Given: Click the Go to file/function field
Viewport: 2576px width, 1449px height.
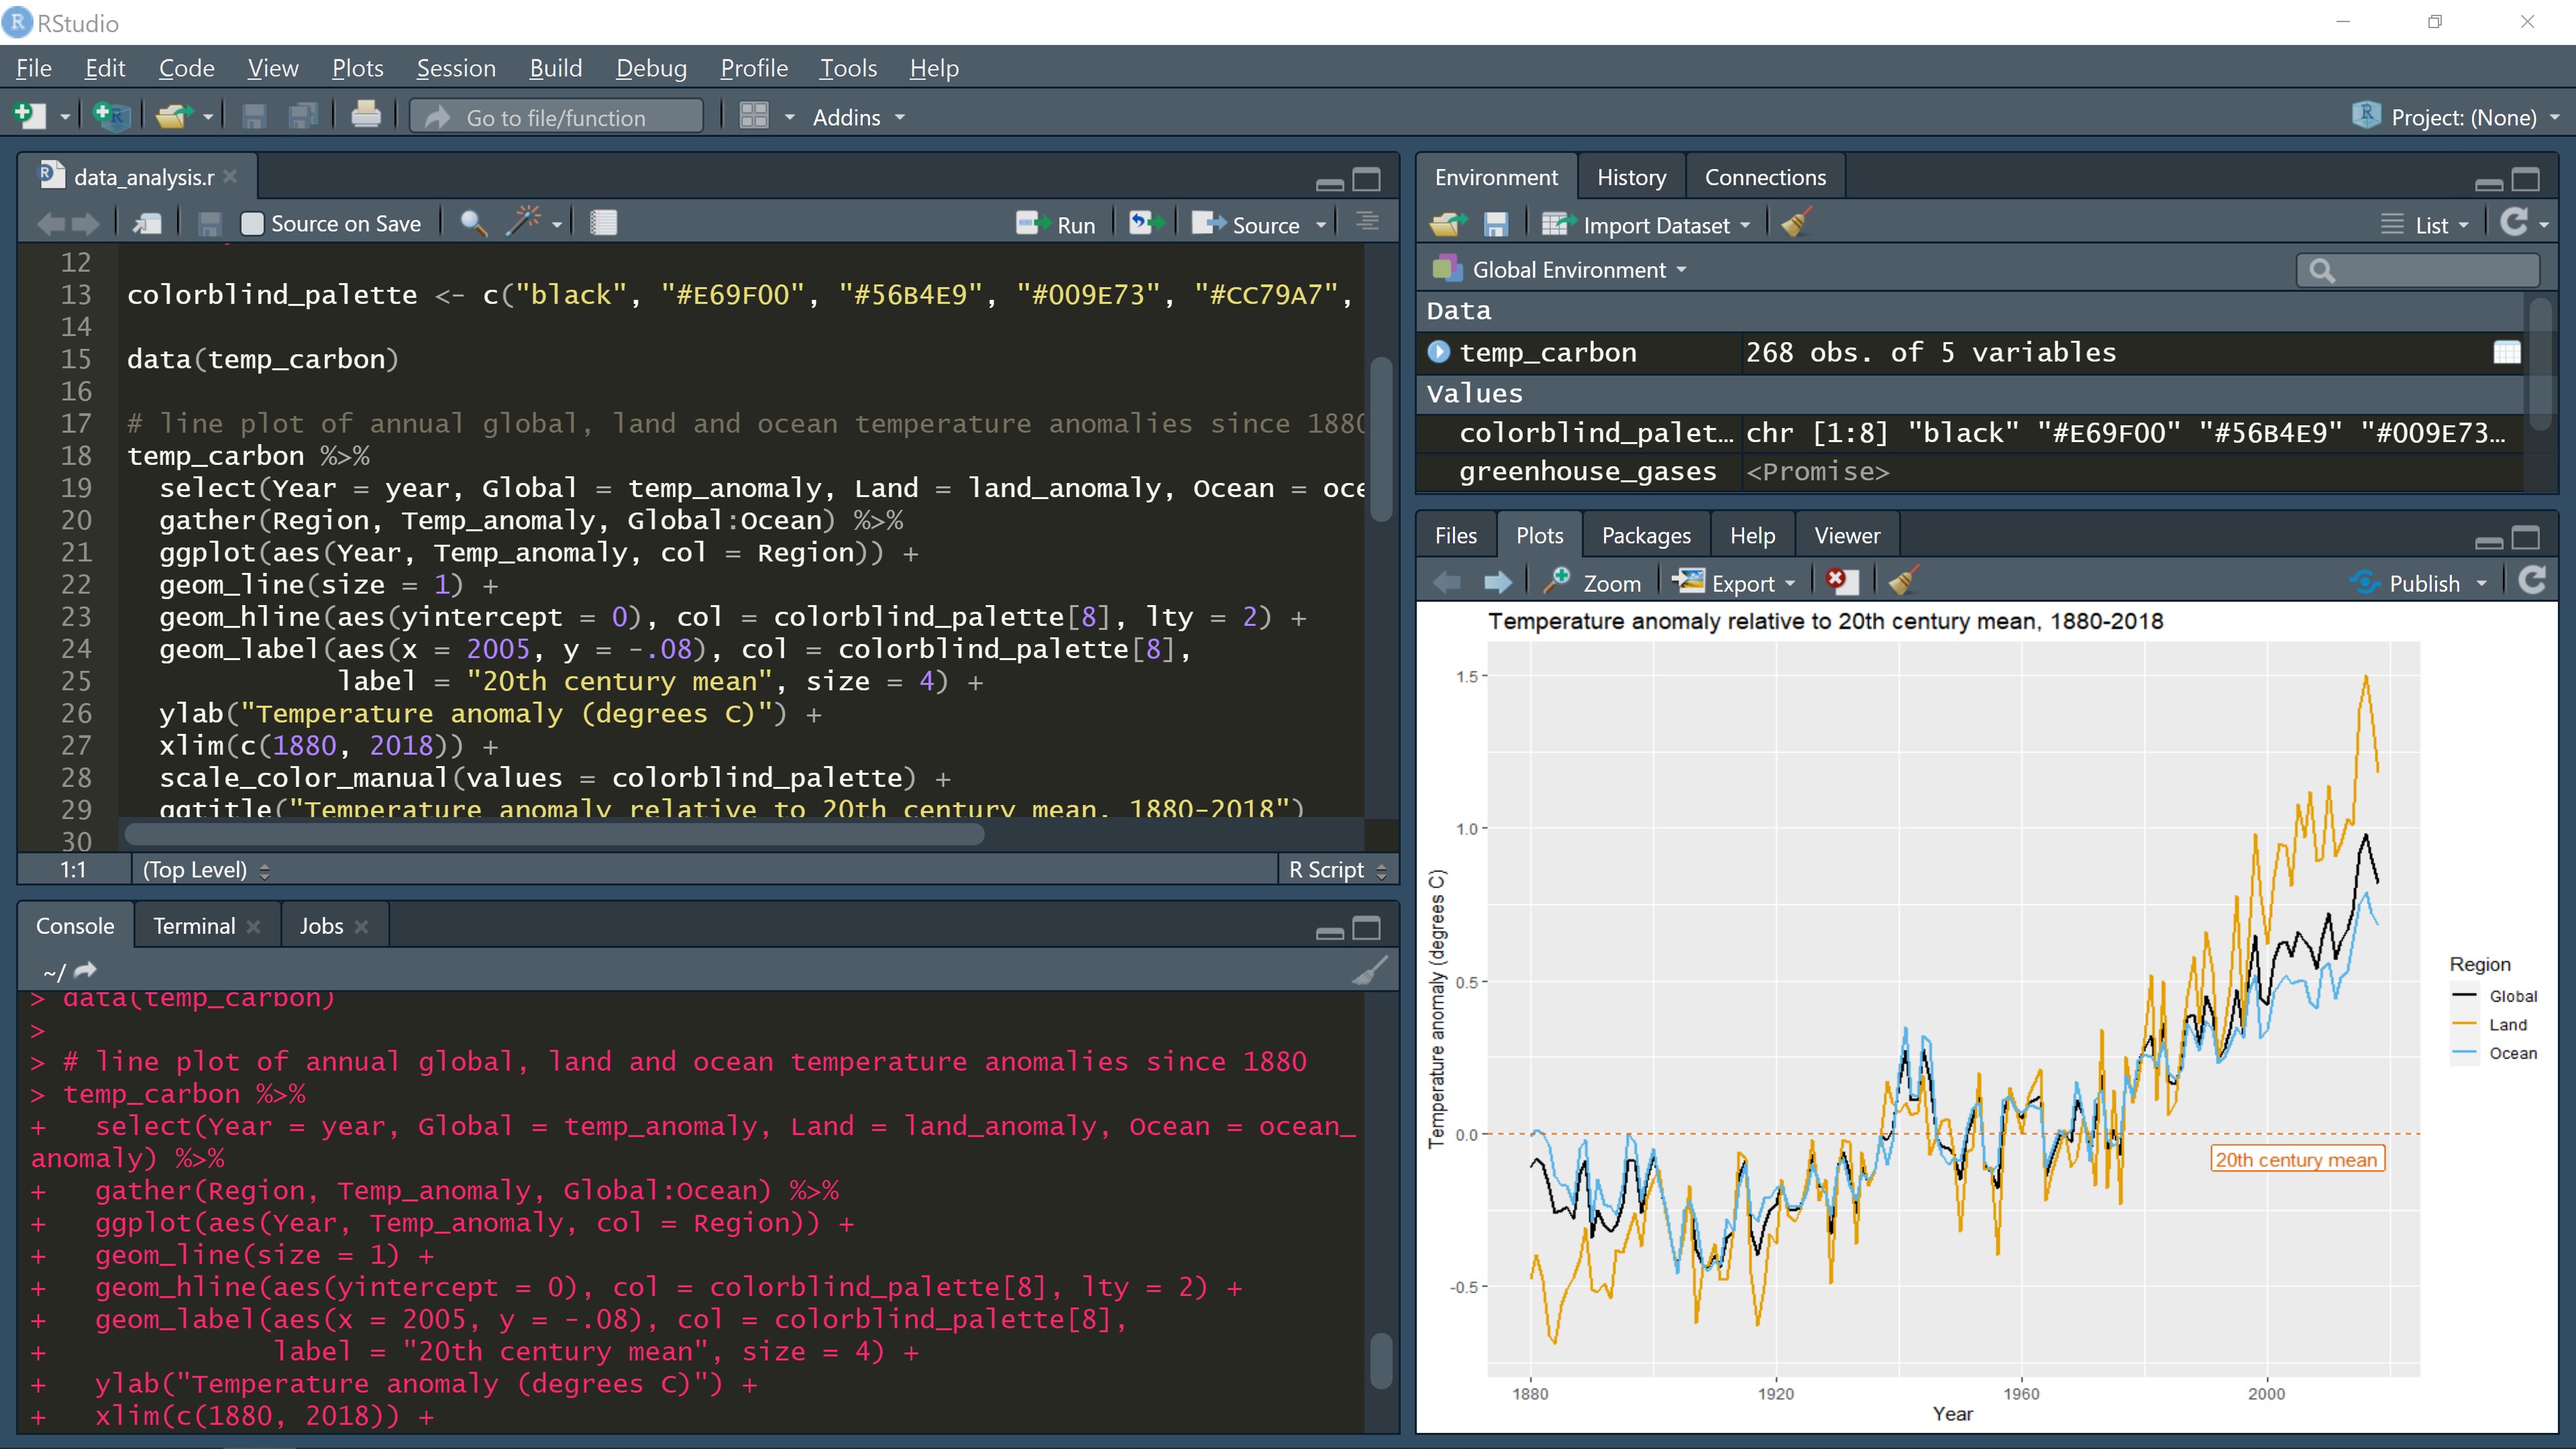Looking at the screenshot, I should click(x=556, y=117).
